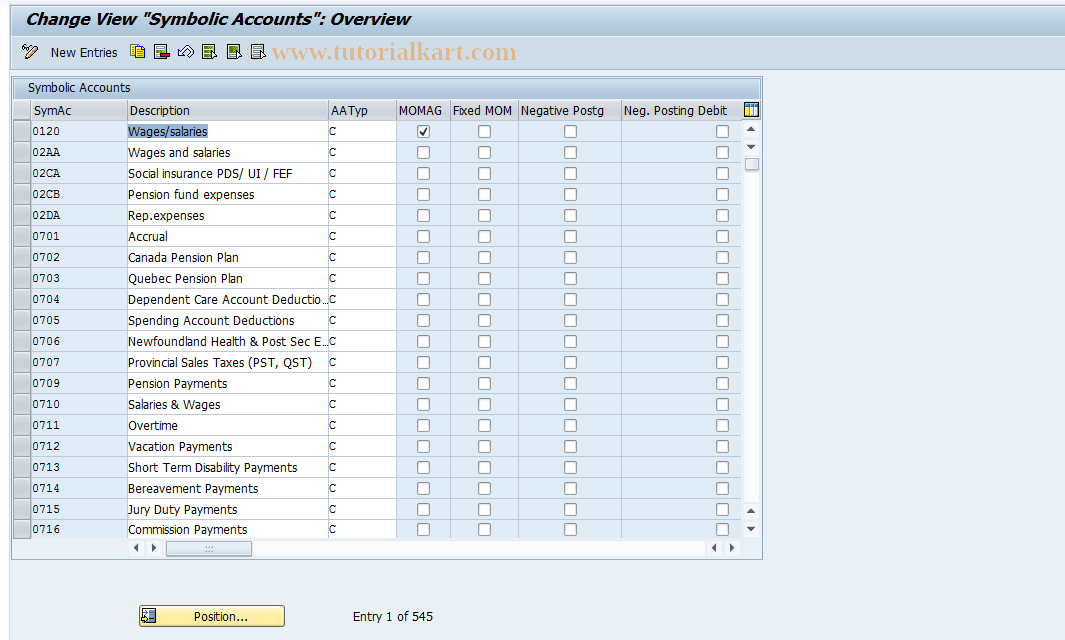Screen dimensions: 1065x640
Task: Click the Spending Account Deductions description
Action: click(x=228, y=320)
